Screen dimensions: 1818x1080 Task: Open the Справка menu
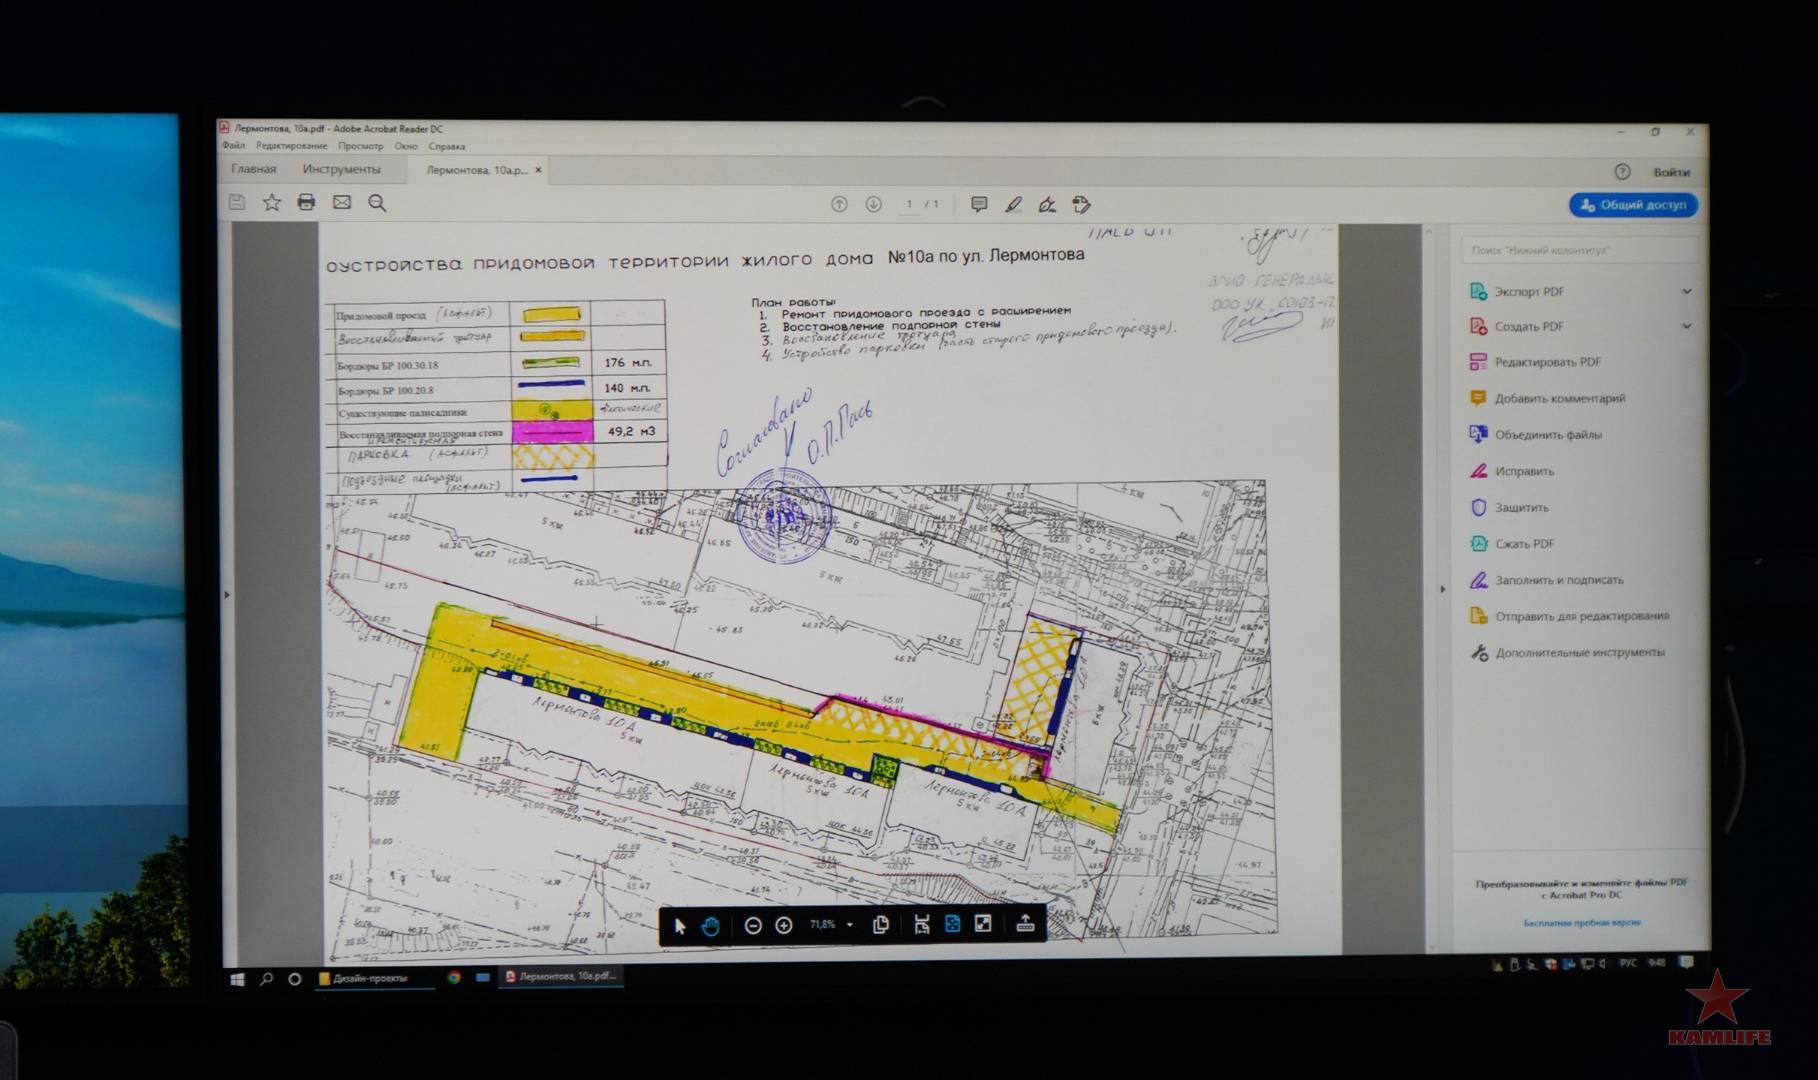pyautogui.click(x=446, y=146)
